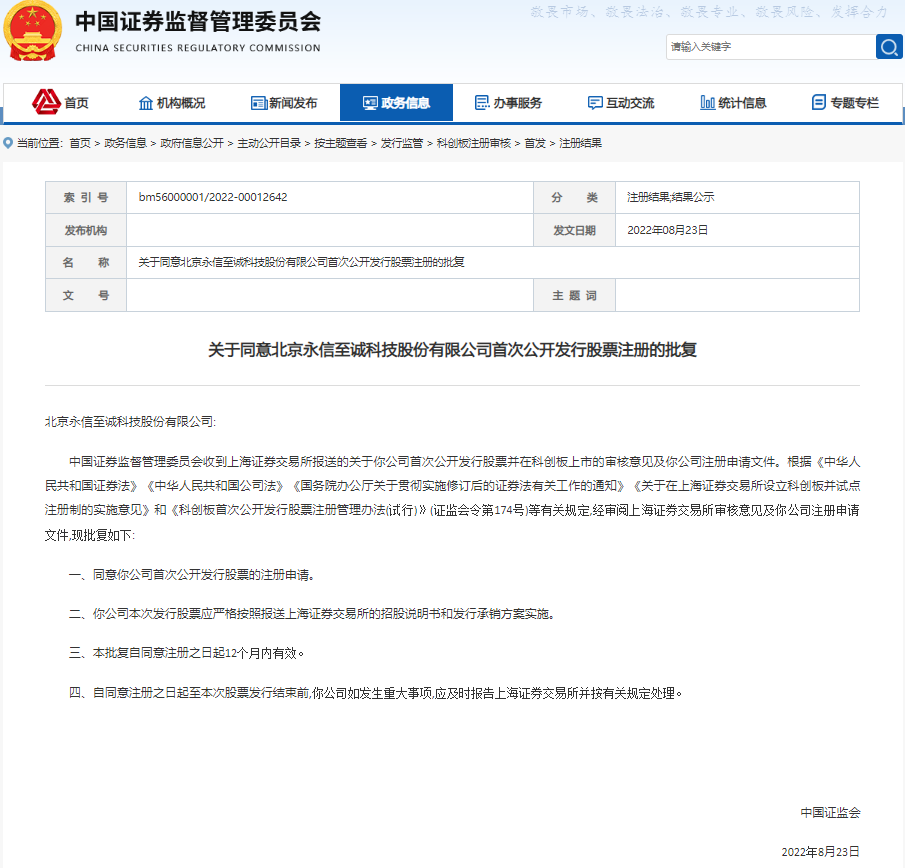Click the location pin icon in breadcrumb

(x=8, y=143)
